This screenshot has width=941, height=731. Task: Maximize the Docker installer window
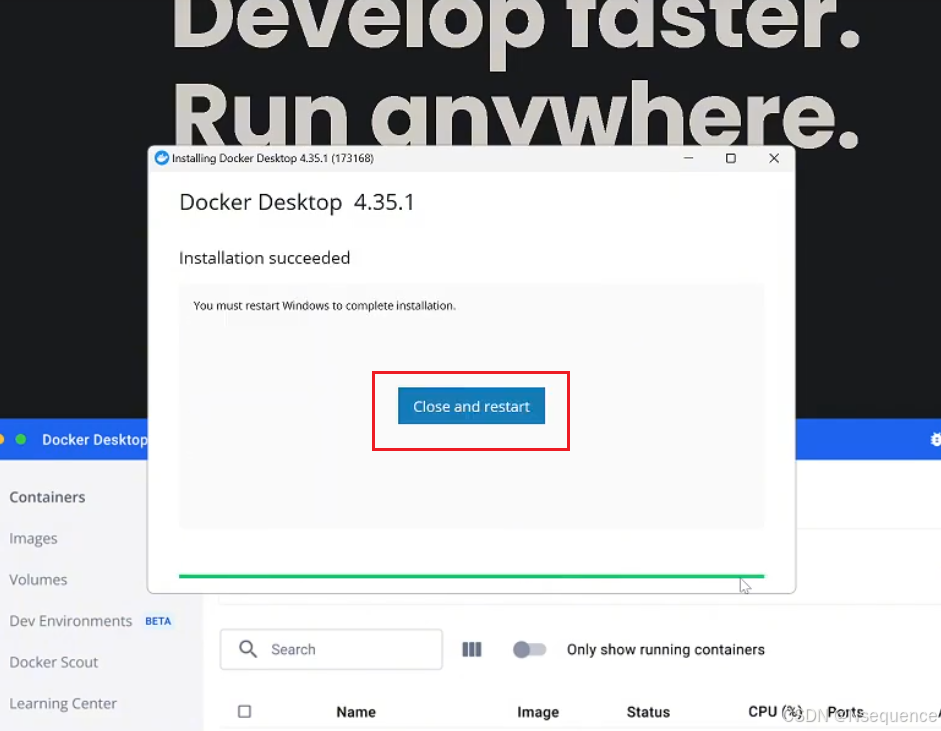point(730,158)
